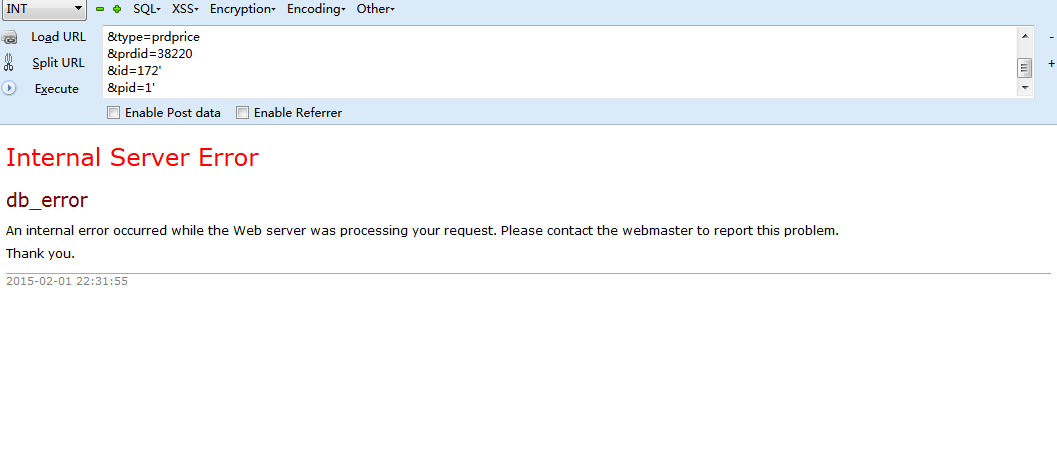Open the Encoding menu
This screenshot has width=1057, height=459.
point(316,9)
